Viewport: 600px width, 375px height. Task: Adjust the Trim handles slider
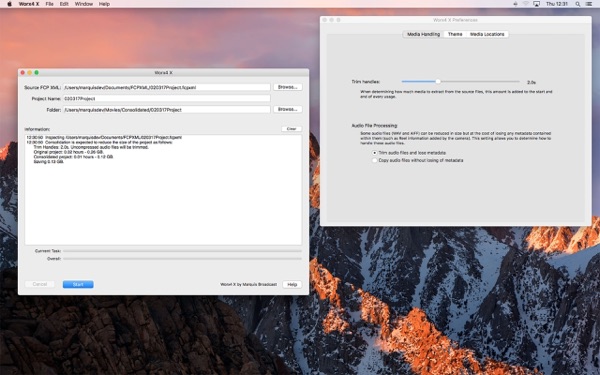(438, 82)
